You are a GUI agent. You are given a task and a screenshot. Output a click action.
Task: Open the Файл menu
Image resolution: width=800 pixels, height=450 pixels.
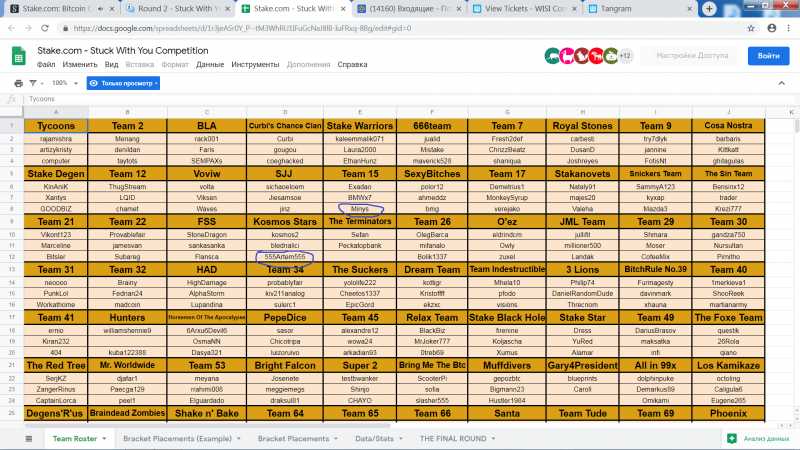tap(46, 65)
